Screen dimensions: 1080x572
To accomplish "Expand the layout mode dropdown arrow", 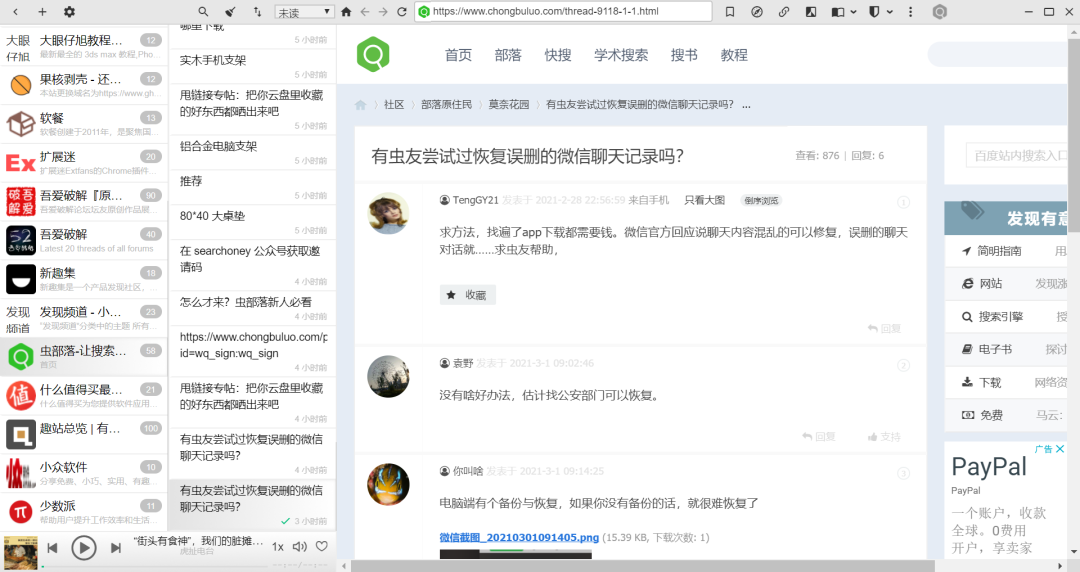I will [x=853, y=12].
